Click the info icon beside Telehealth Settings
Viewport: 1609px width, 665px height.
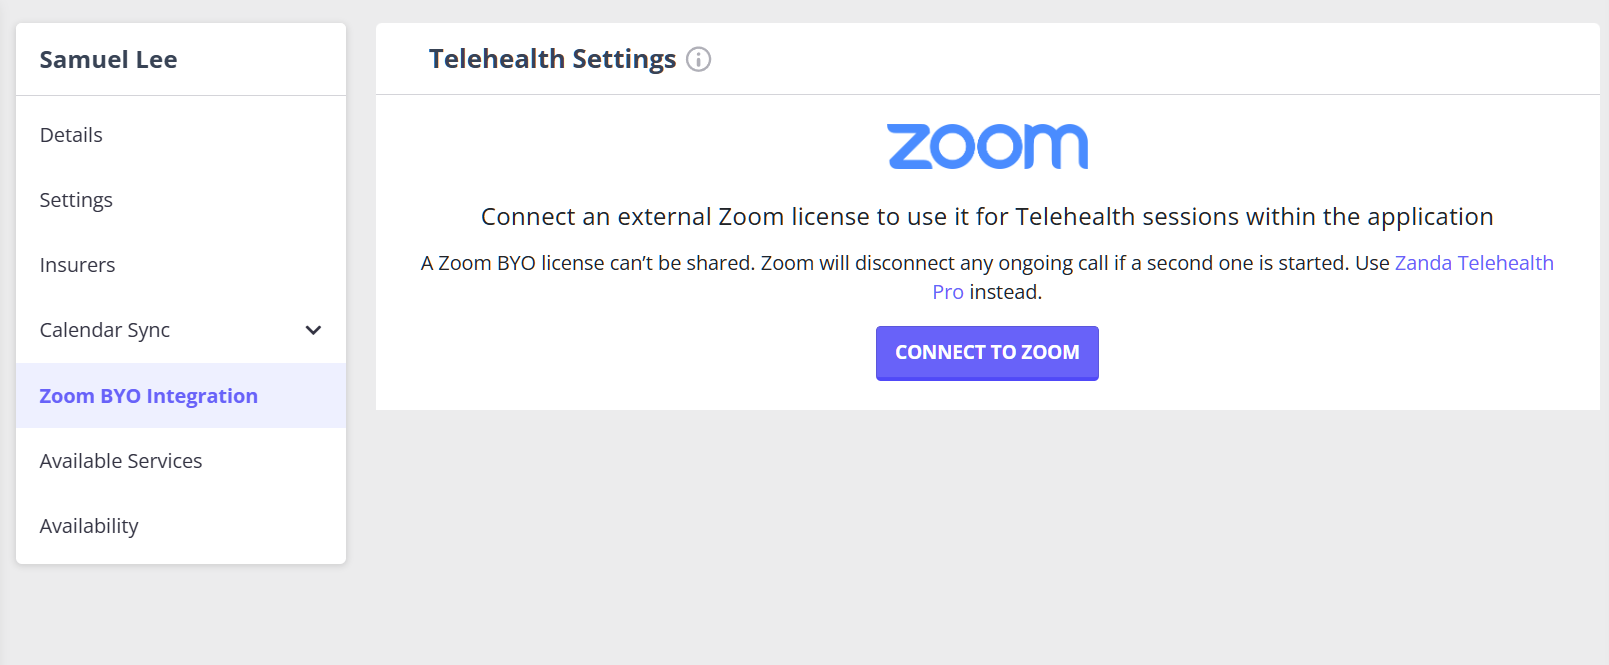pyautogui.click(x=698, y=60)
